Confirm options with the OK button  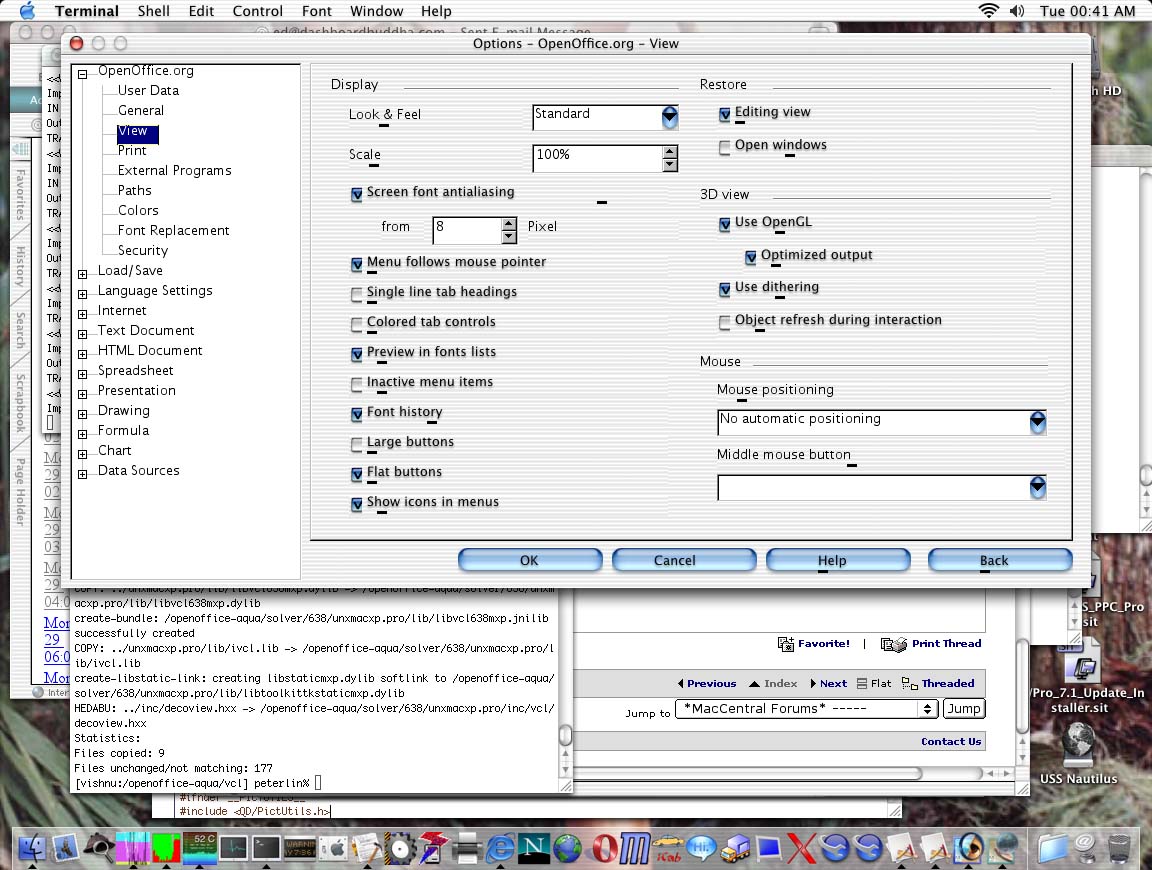pos(530,560)
